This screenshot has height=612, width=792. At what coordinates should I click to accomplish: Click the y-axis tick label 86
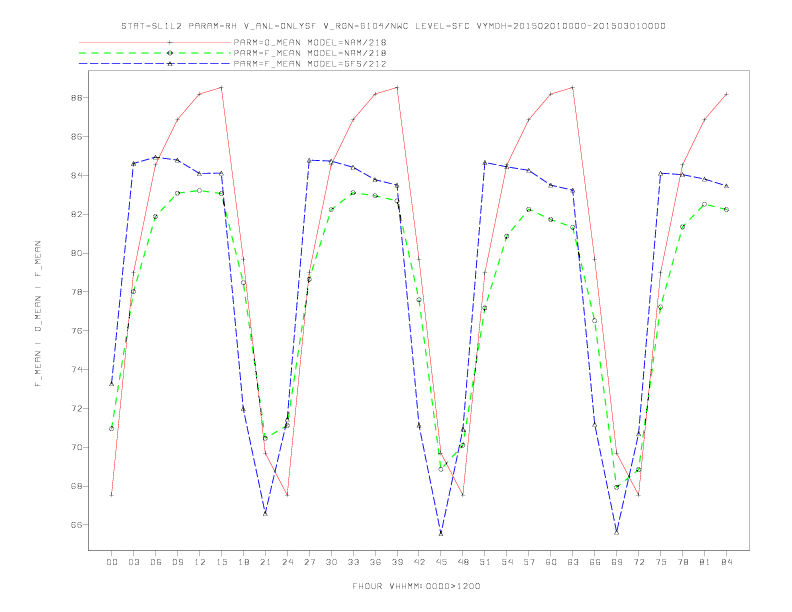pos(76,136)
